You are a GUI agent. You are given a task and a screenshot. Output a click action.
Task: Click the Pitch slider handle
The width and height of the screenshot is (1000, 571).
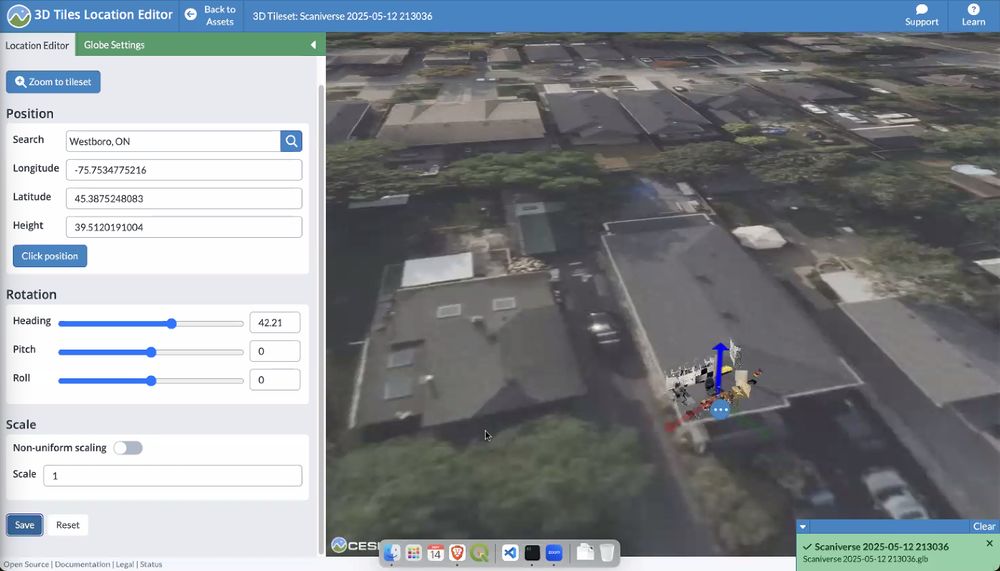(x=151, y=352)
